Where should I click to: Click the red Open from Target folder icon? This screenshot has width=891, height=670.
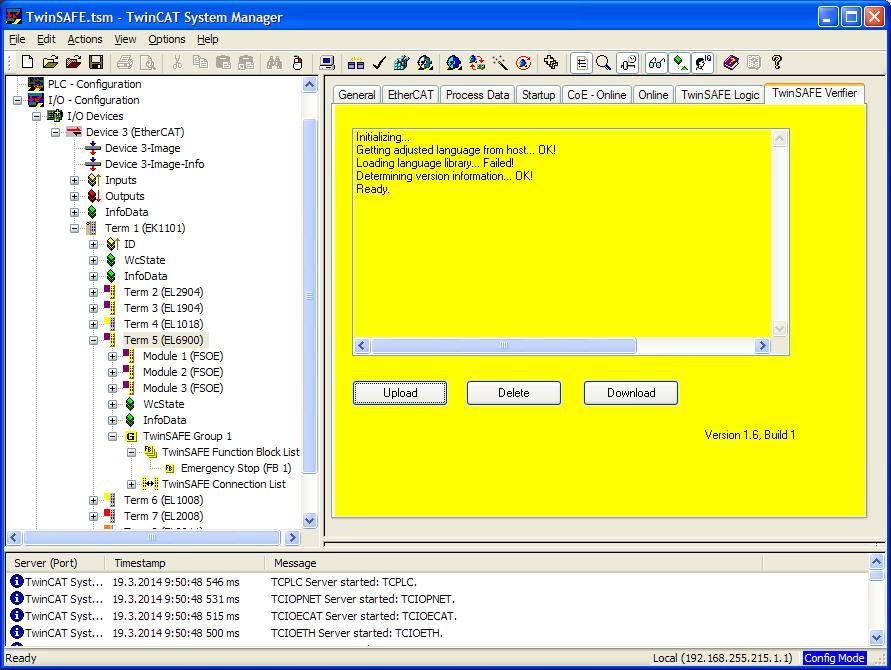point(73,63)
